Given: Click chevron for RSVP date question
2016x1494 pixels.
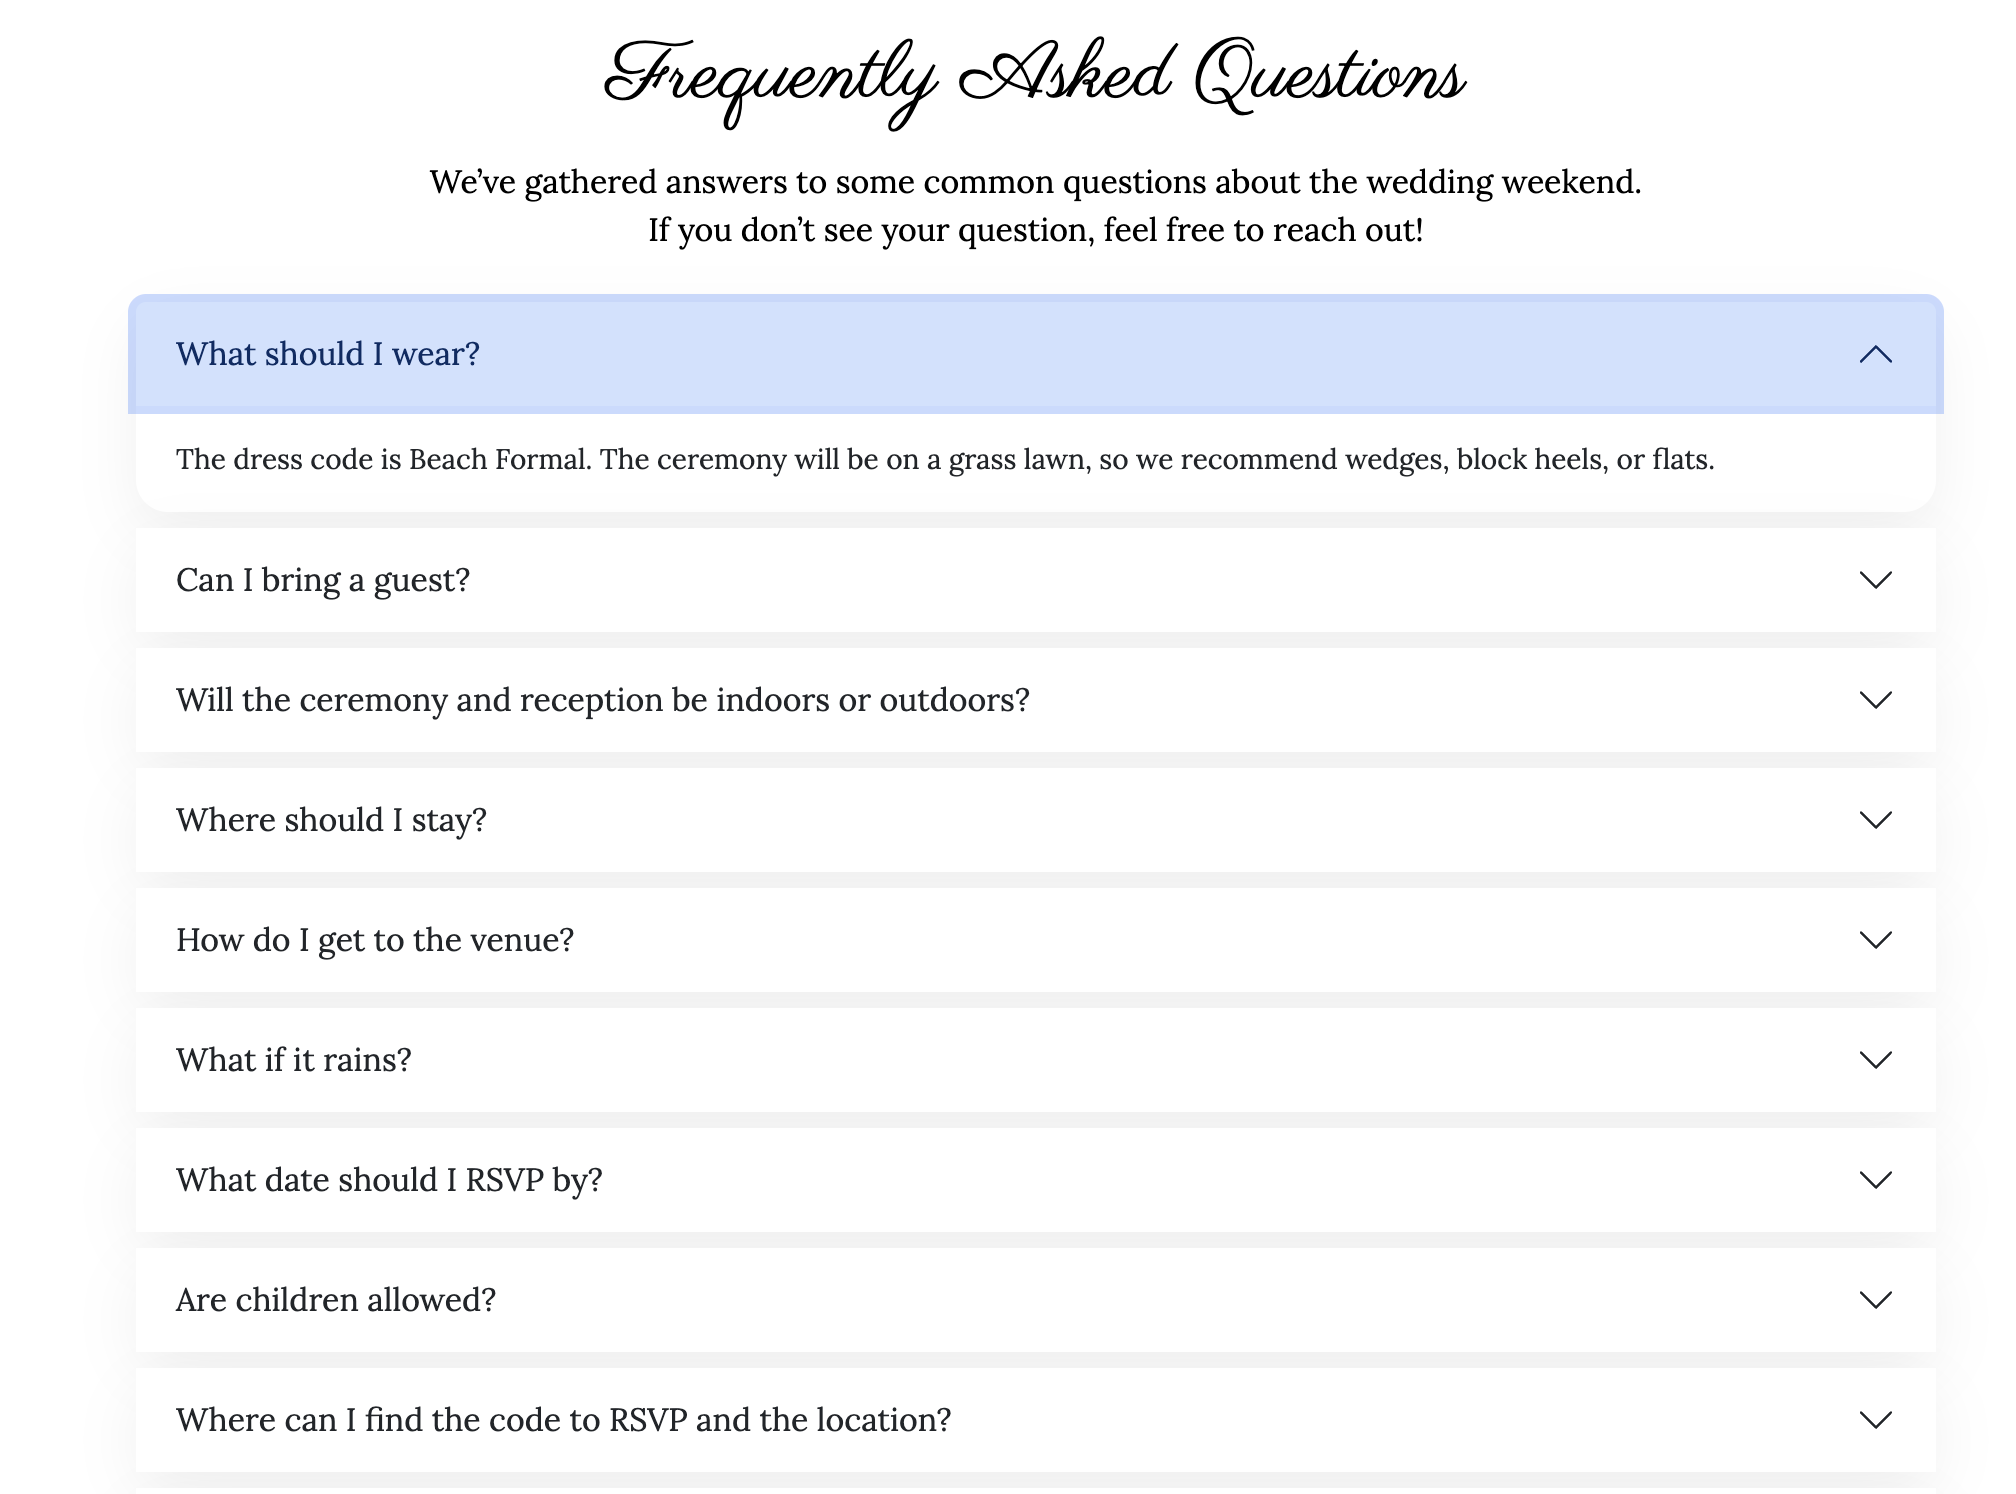Looking at the screenshot, I should [x=1875, y=1180].
